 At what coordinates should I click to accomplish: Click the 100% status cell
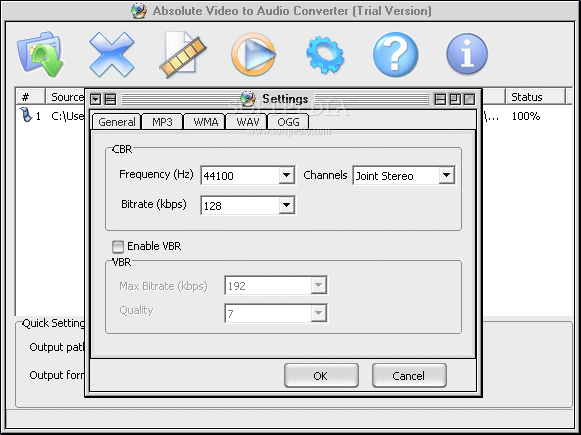click(x=526, y=116)
